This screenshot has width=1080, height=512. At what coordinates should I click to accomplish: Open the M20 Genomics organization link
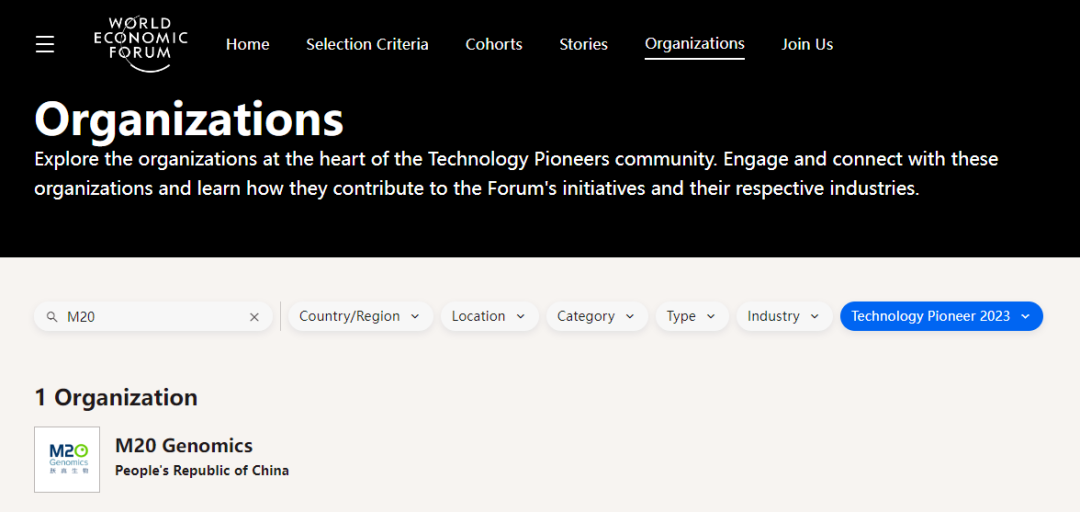(x=184, y=446)
